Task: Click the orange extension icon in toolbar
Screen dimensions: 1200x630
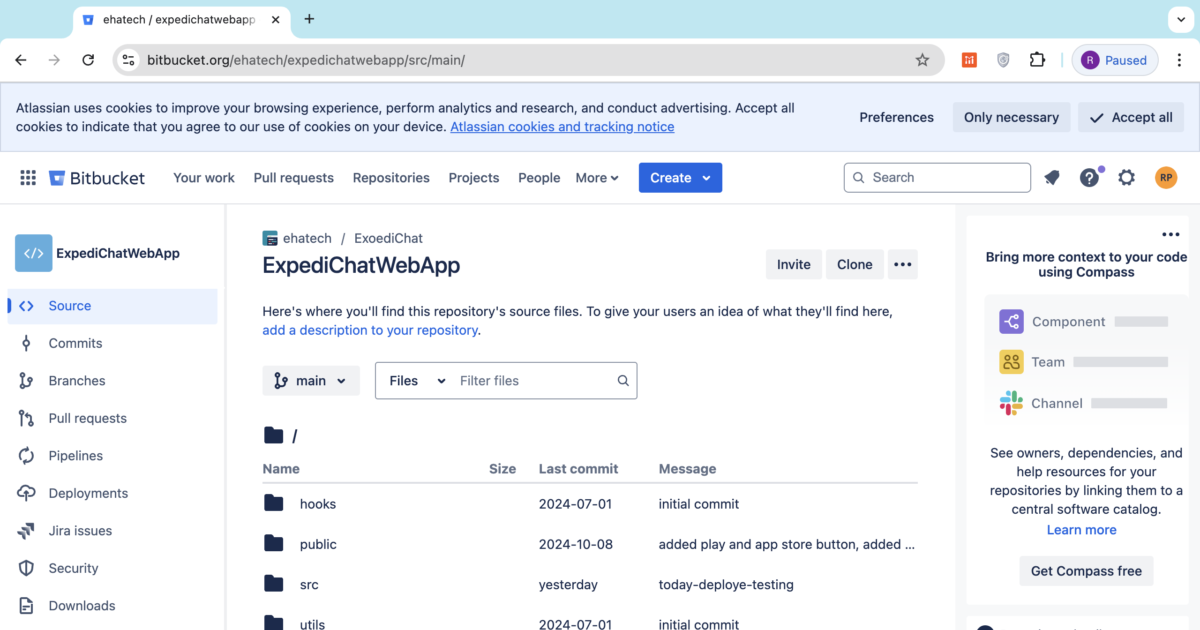Action: 969,60
